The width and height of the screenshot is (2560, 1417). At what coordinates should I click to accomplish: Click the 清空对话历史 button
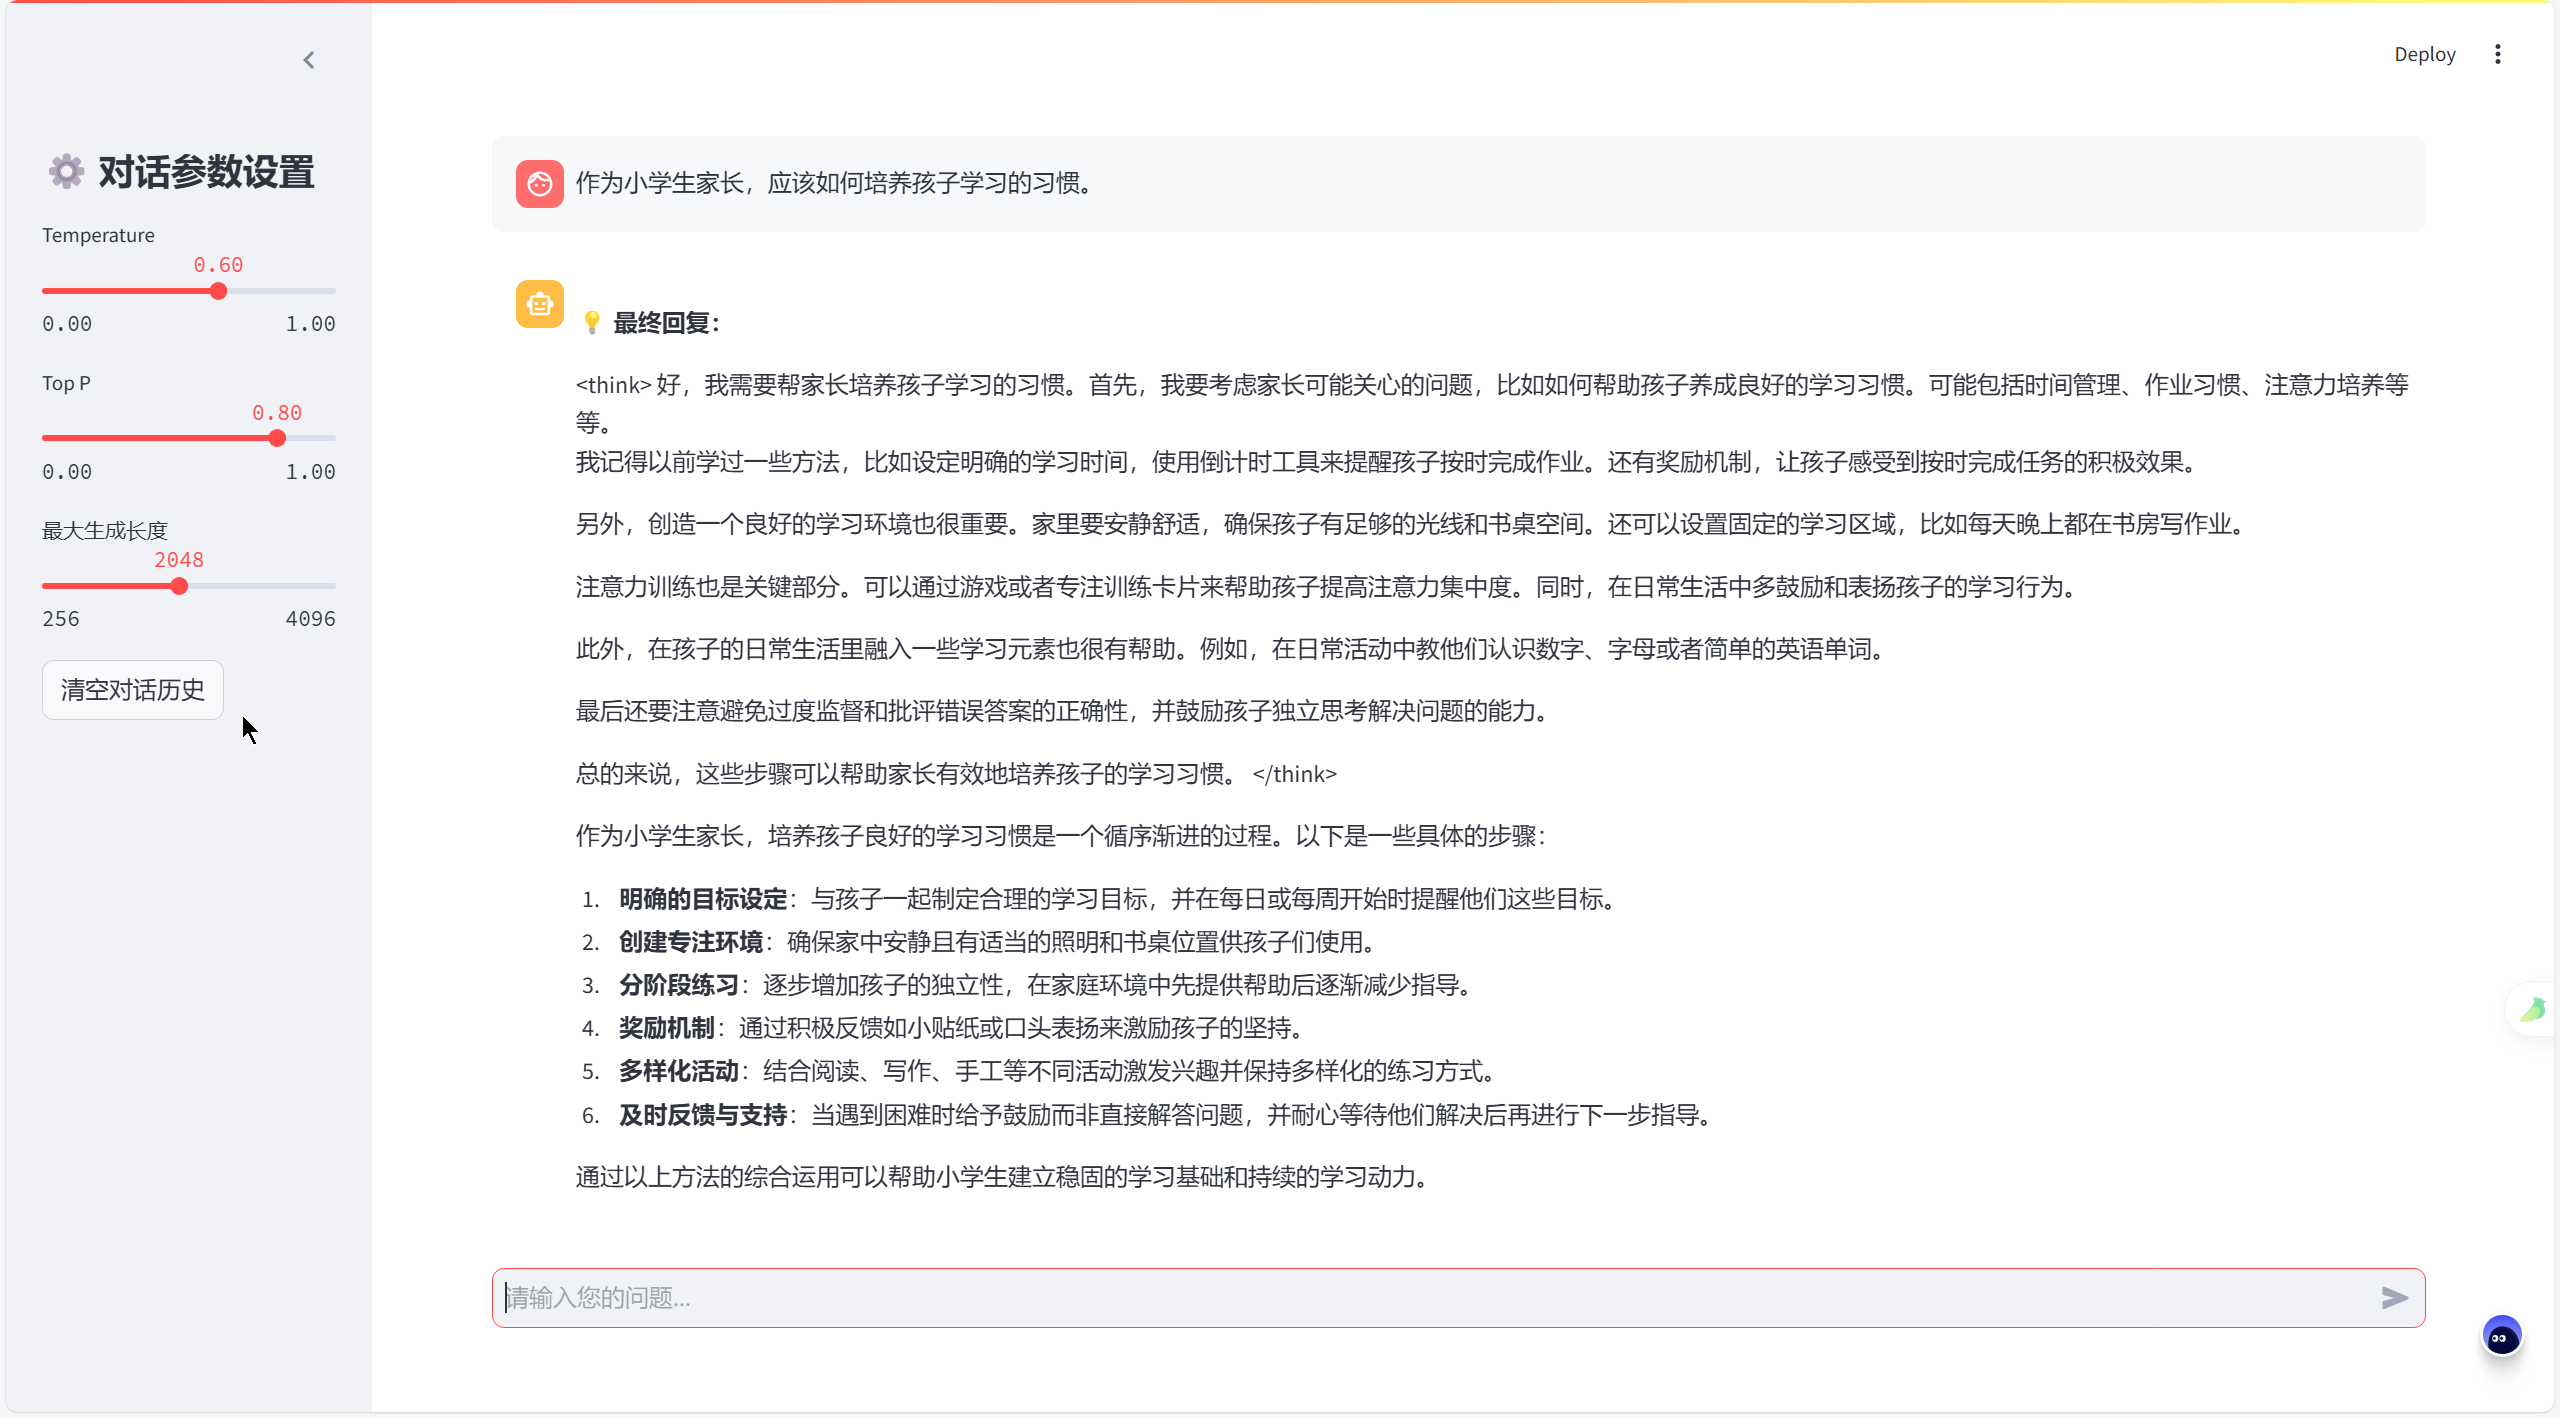coord(132,690)
